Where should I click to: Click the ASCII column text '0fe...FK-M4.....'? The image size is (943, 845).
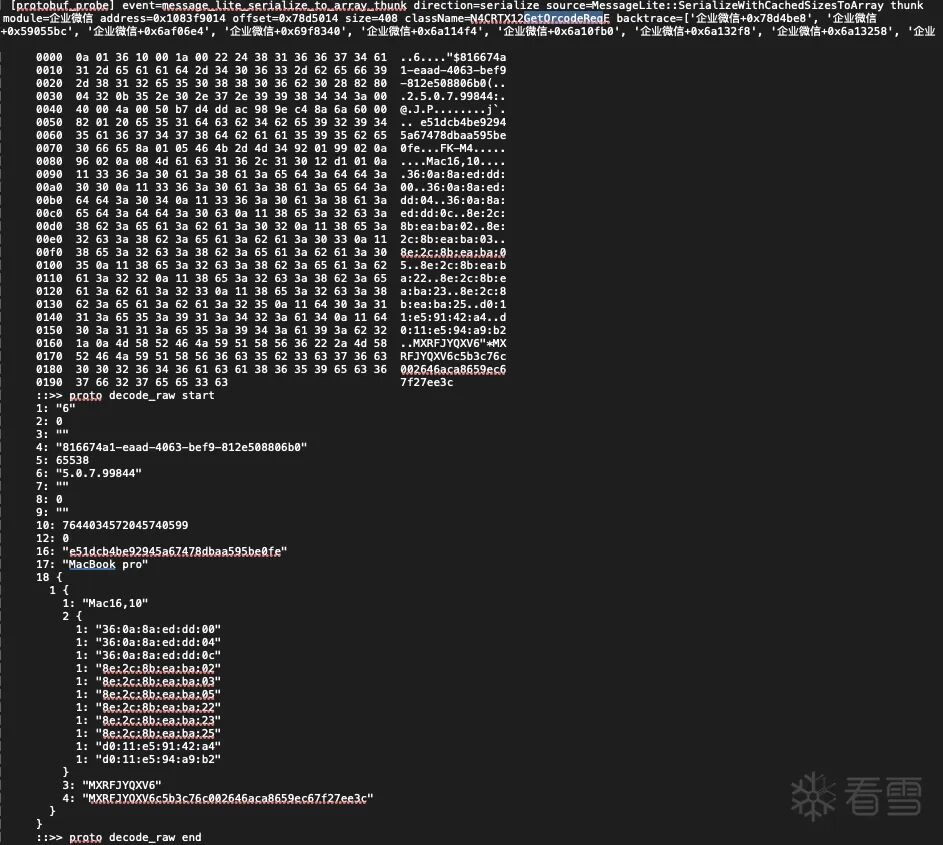[453, 149]
